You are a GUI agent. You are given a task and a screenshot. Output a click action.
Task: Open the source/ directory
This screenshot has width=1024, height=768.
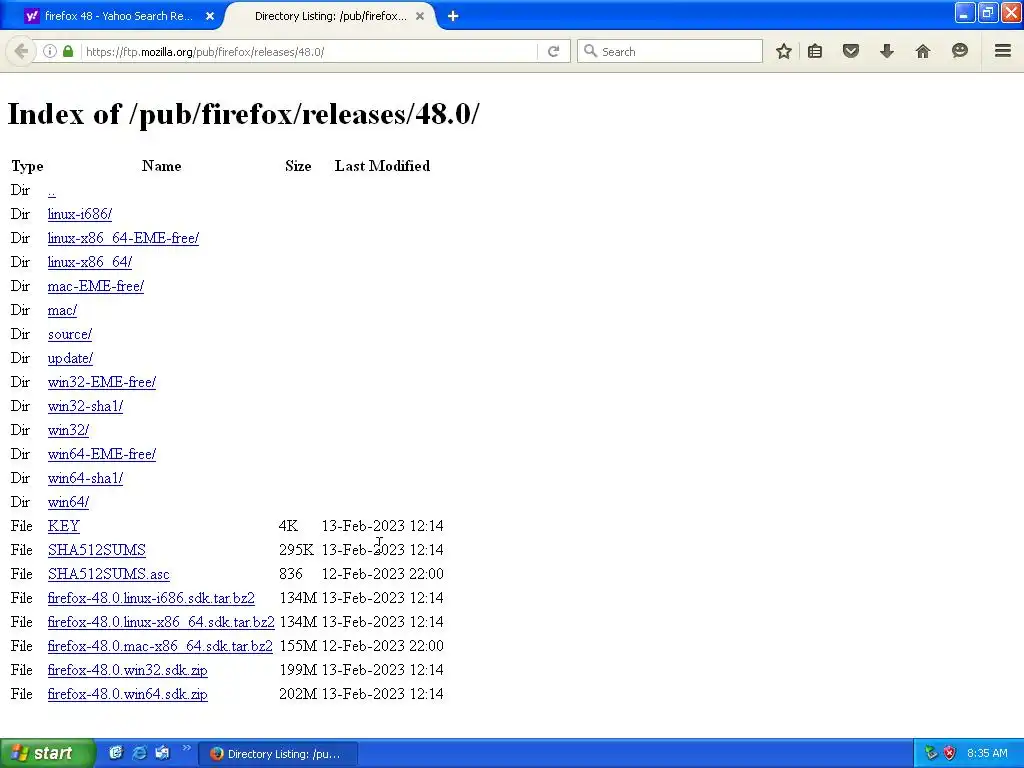pos(70,334)
